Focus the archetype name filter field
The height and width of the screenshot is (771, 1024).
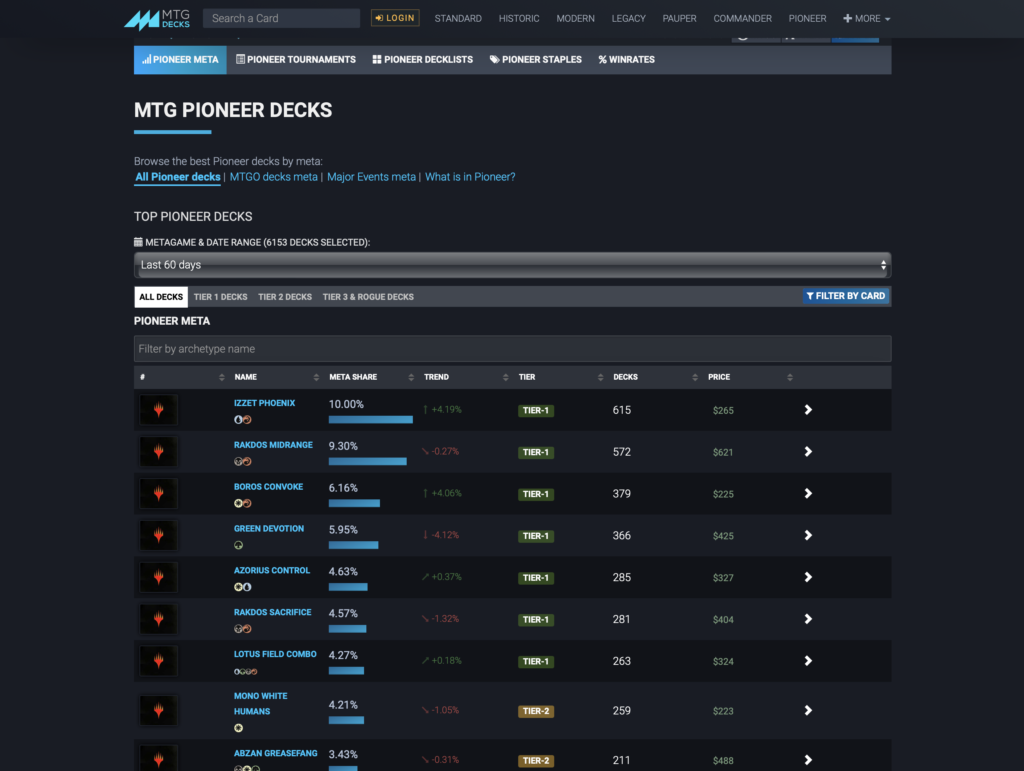[512, 349]
